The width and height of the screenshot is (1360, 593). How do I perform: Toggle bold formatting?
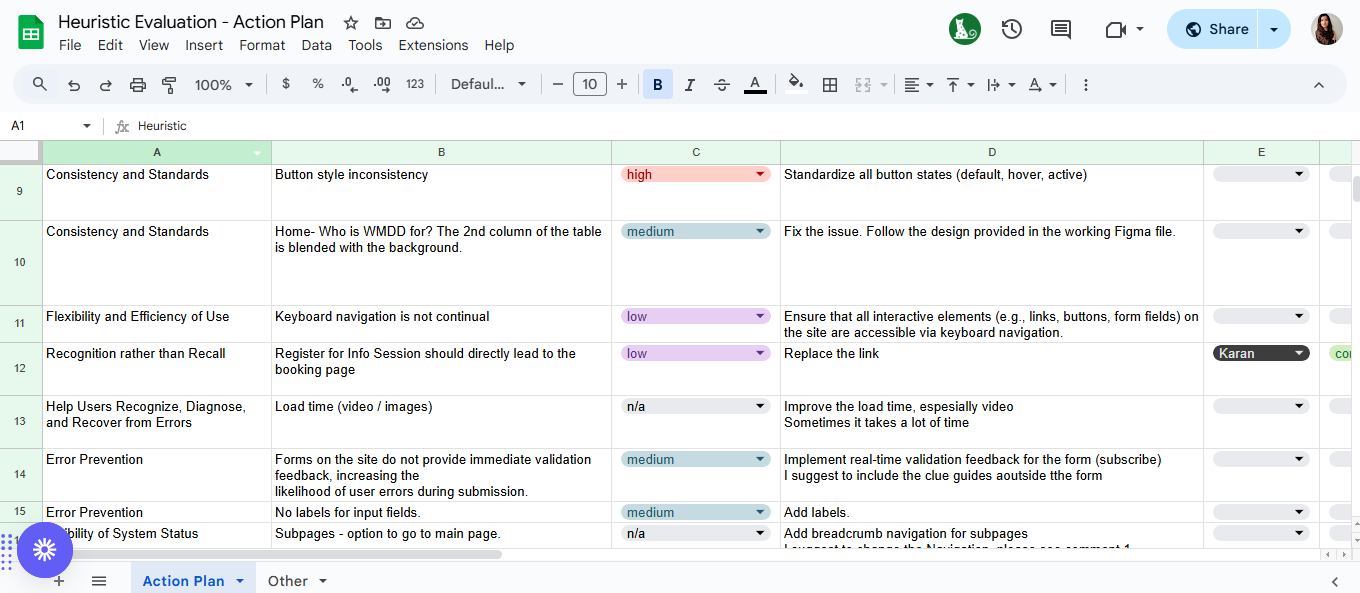[x=658, y=85]
